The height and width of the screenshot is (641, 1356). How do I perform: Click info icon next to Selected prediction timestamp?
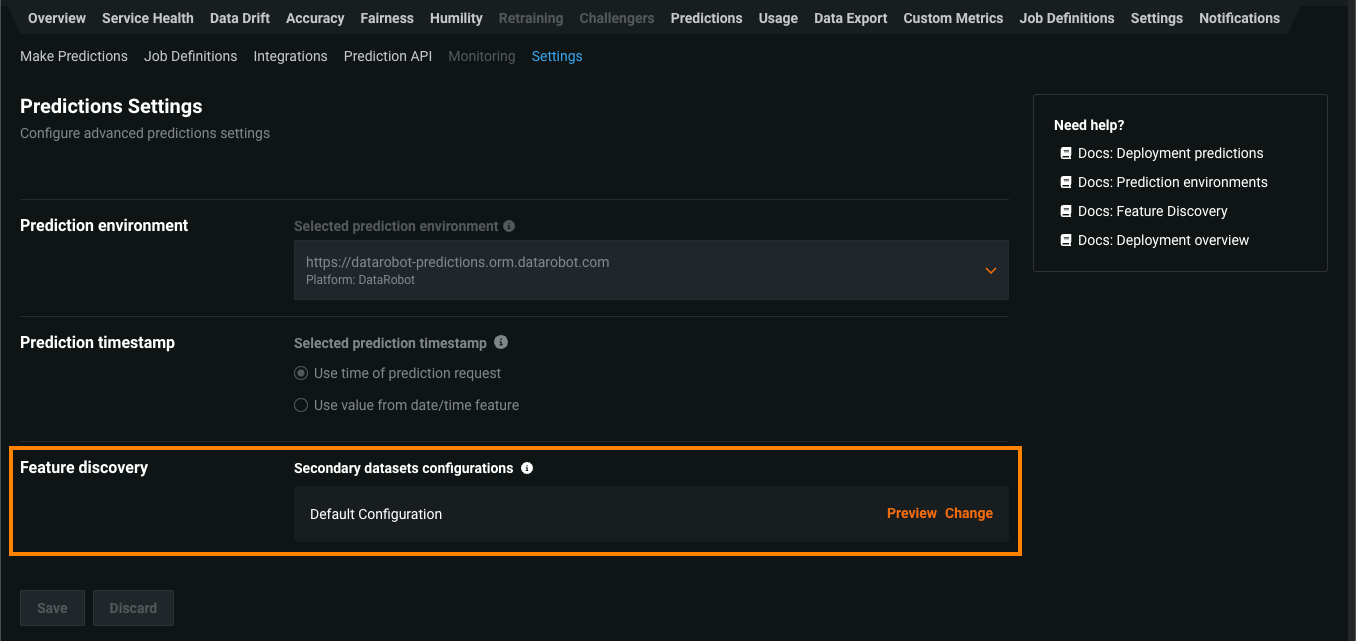tap(501, 342)
